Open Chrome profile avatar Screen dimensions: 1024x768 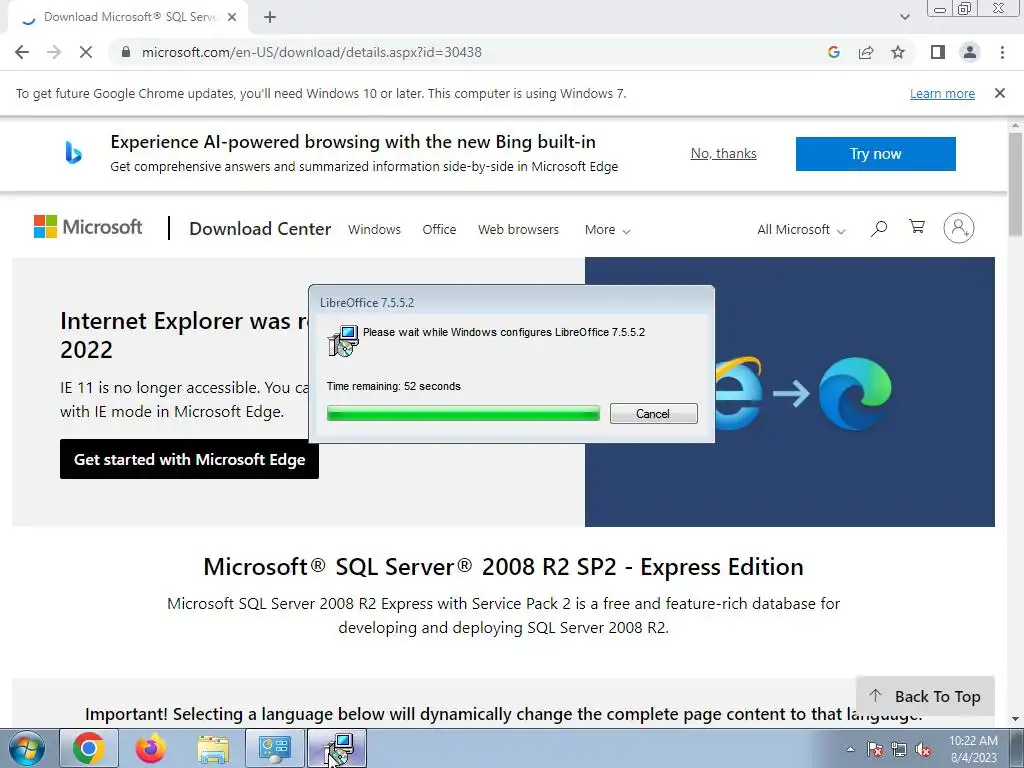pos(970,52)
